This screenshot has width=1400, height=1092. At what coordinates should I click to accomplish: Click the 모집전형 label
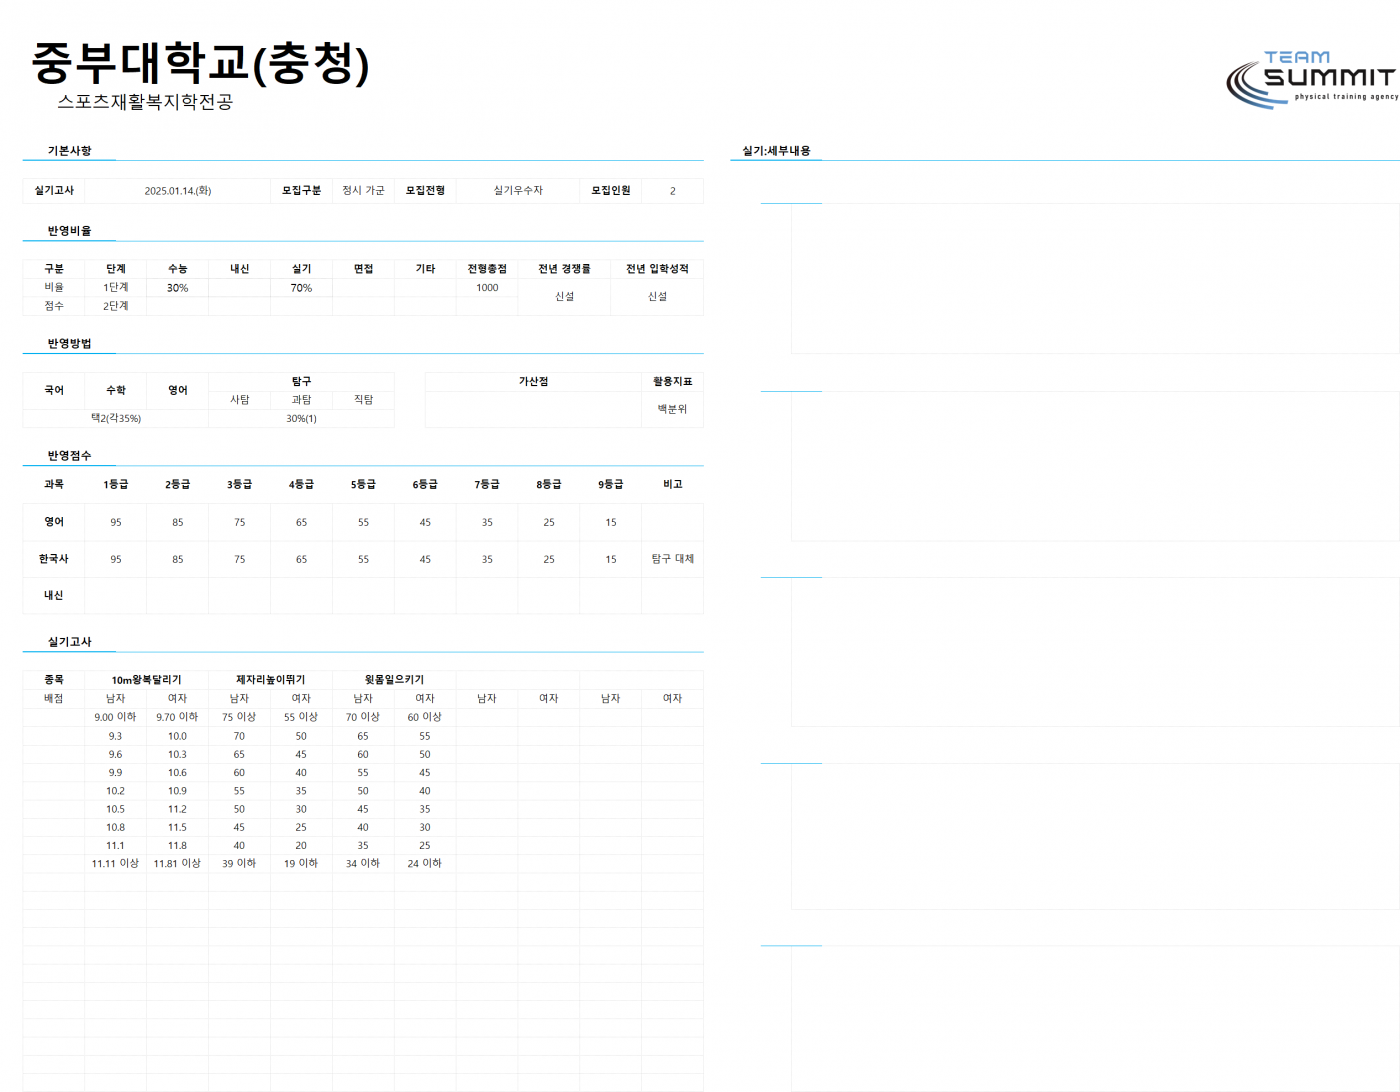tap(425, 191)
